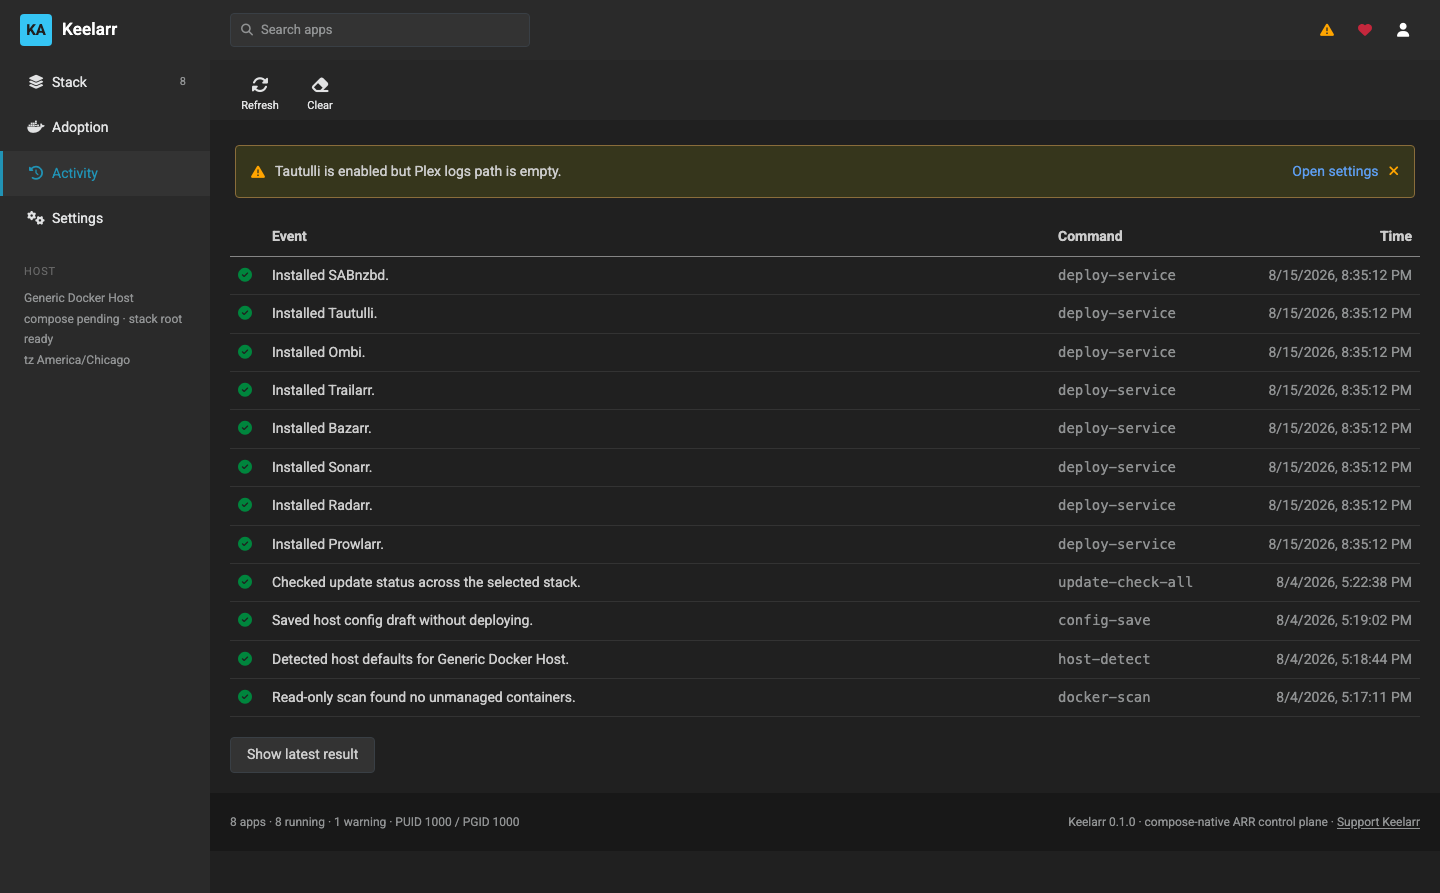Select the 'Installed Tautulli.' event text

(324, 313)
